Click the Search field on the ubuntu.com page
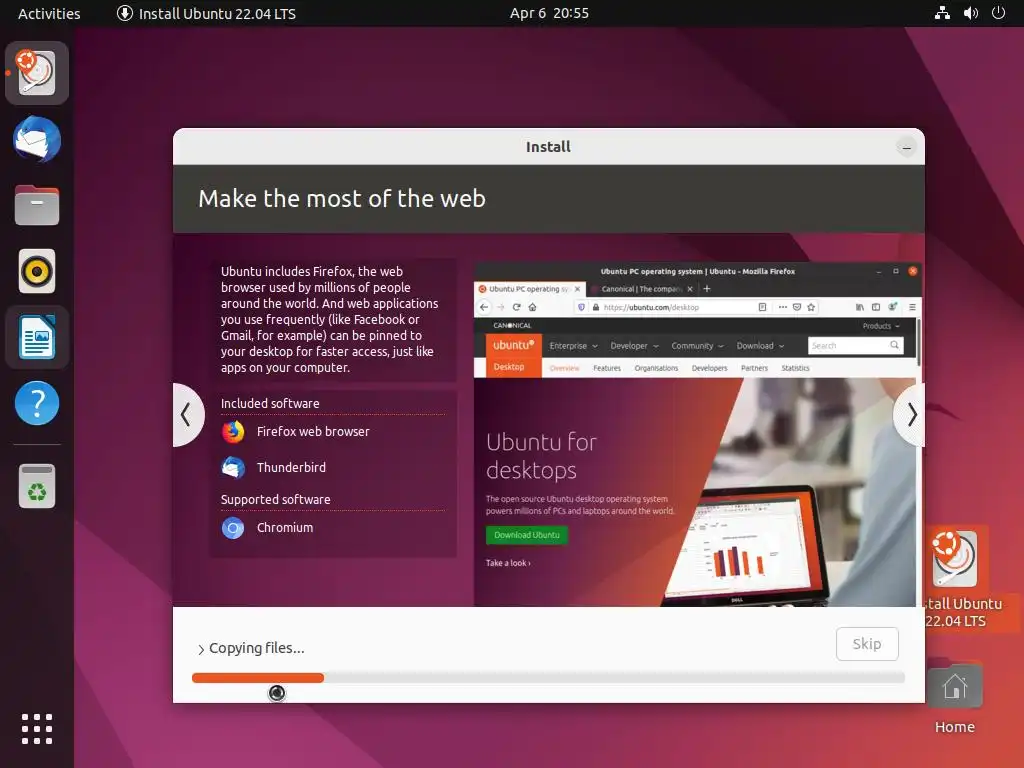This screenshot has height=768, width=1024. (x=856, y=345)
